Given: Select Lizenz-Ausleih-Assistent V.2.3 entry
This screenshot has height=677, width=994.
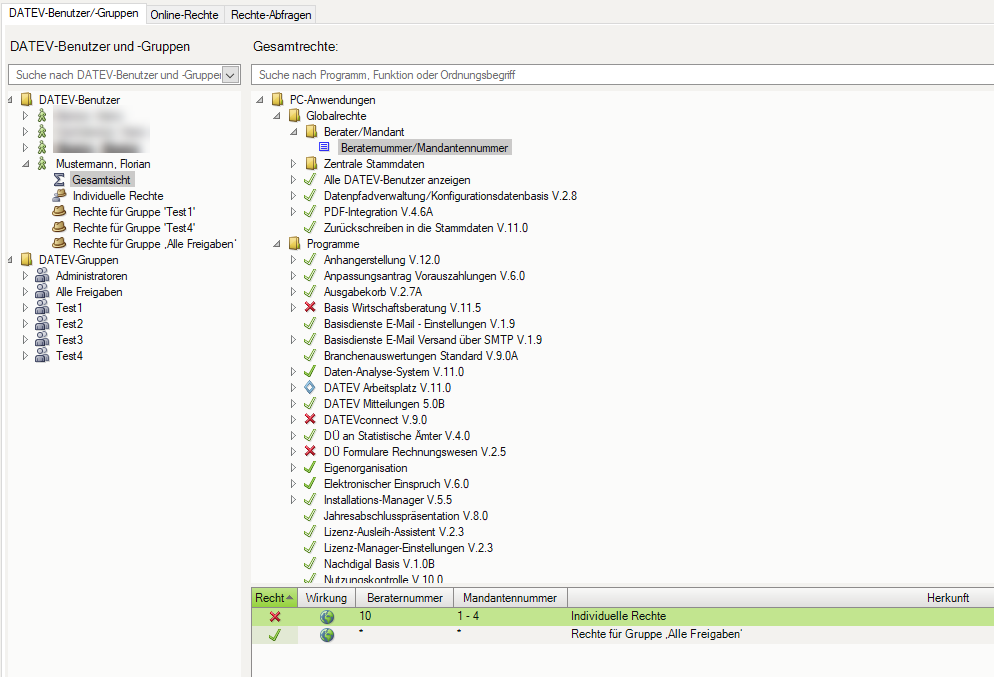Looking at the screenshot, I should (x=394, y=531).
